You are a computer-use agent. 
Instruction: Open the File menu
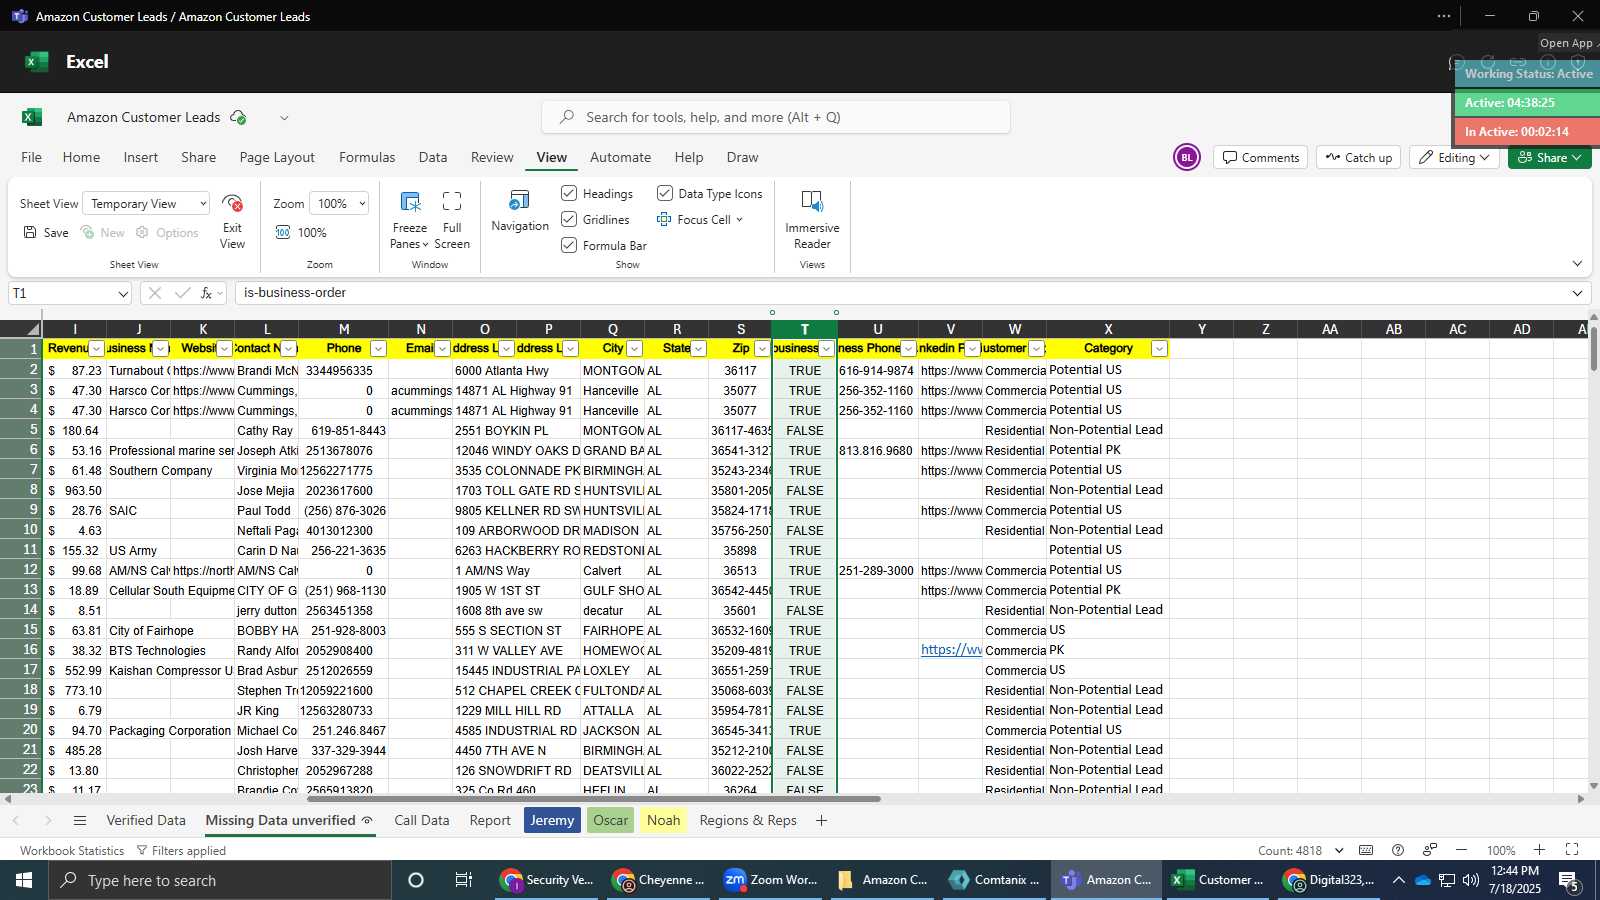pyautogui.click(x=32, y=157)
